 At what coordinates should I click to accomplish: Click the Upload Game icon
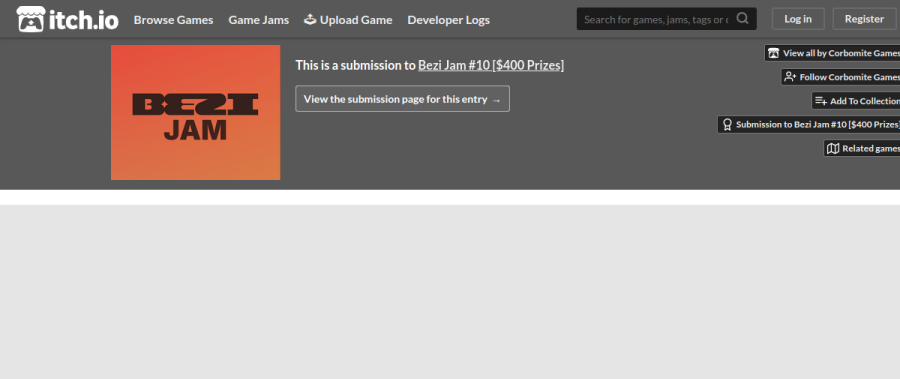(x=310, y=19)
